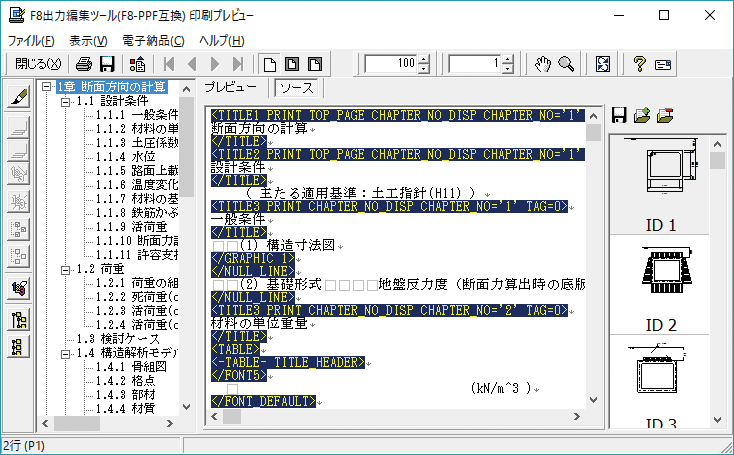Activate the hand pan tool

(x=543, y=64)
